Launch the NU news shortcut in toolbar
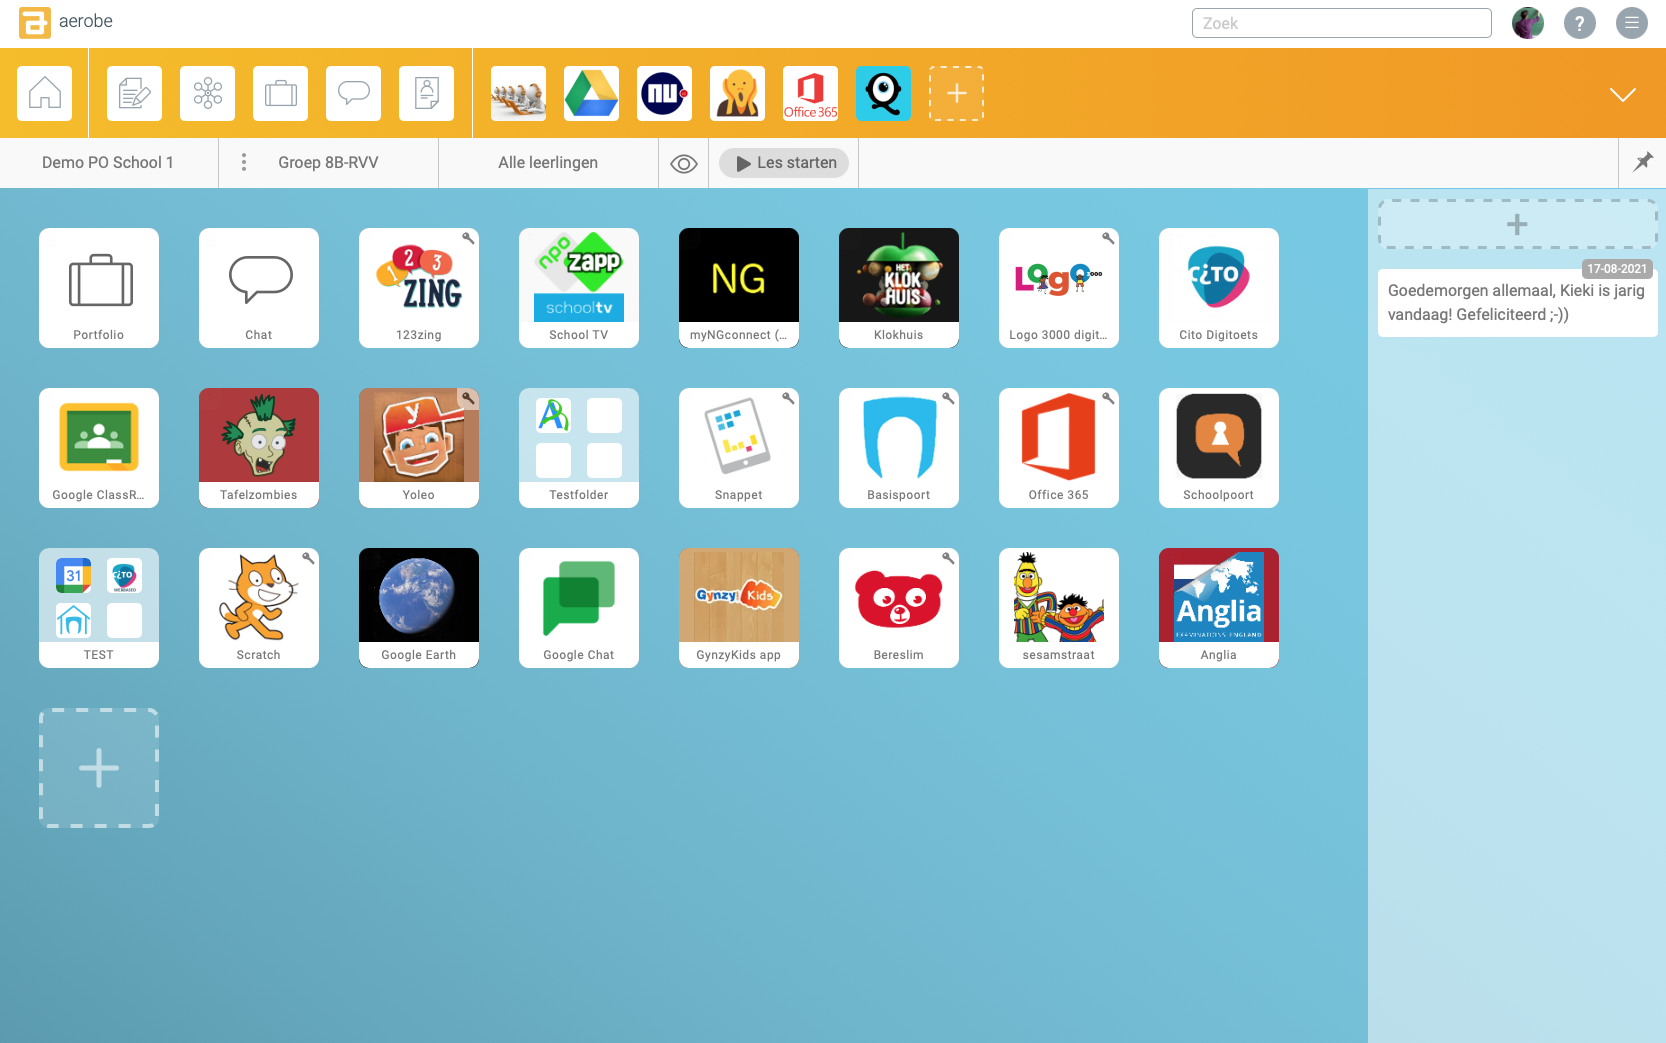The width and height of the screenshot is (1666, 1043). click(664, 93)
